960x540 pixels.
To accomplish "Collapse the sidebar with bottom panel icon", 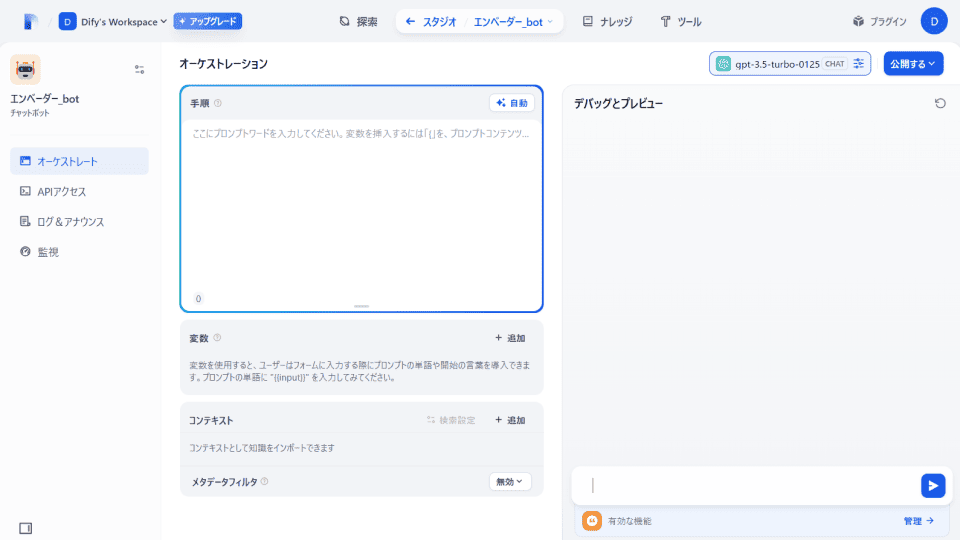I will pos(25,528).
